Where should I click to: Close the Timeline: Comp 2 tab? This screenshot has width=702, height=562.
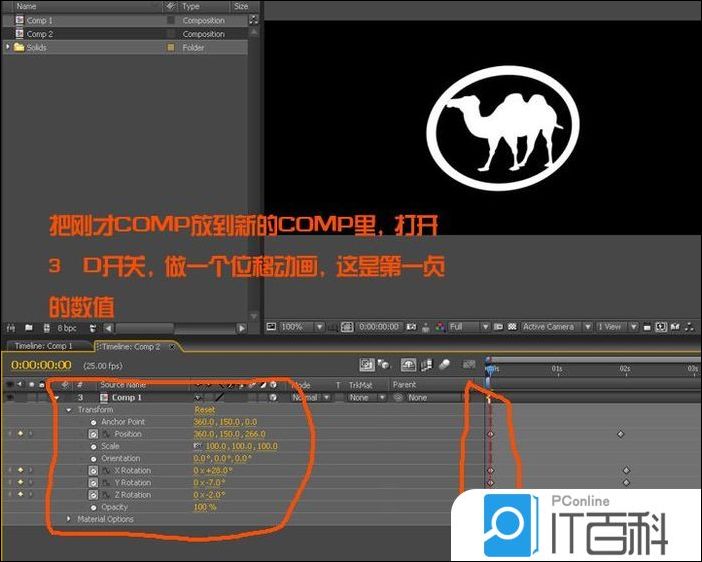[172, 347]
